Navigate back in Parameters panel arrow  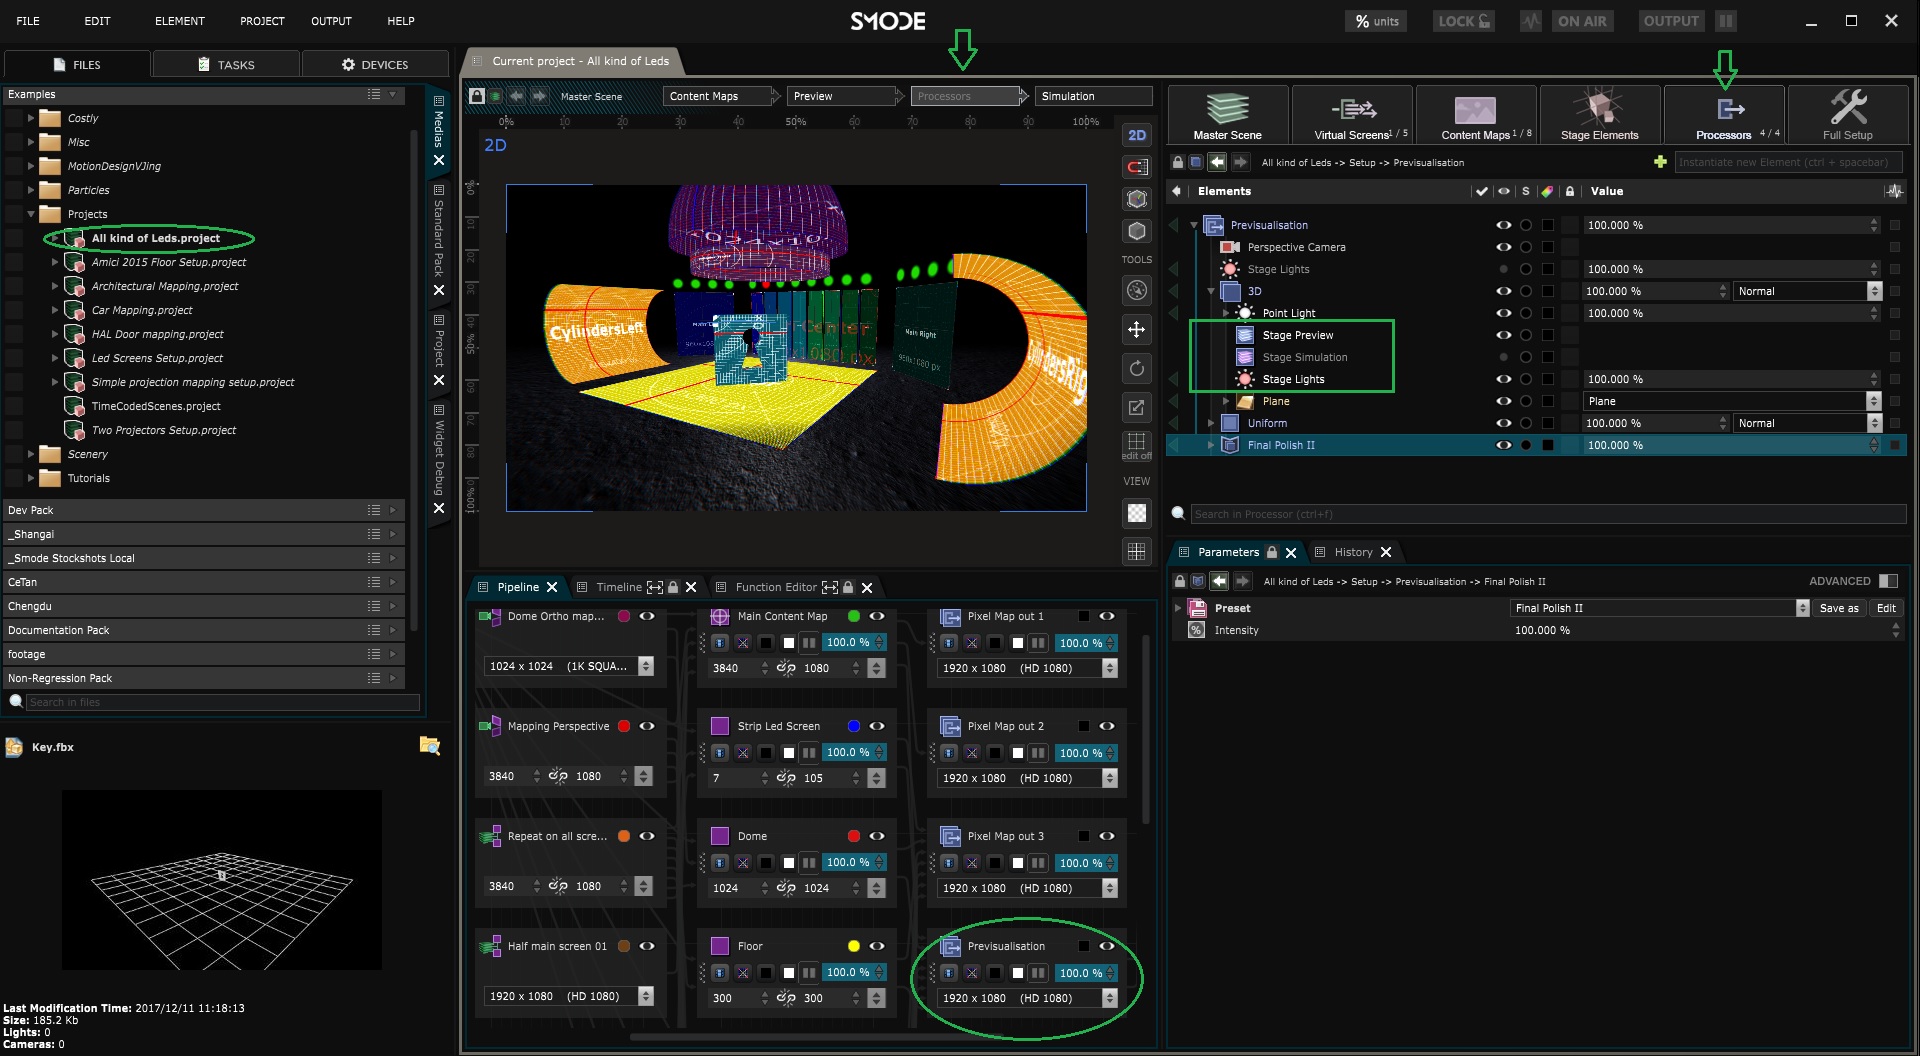(x=1219, y=581)
